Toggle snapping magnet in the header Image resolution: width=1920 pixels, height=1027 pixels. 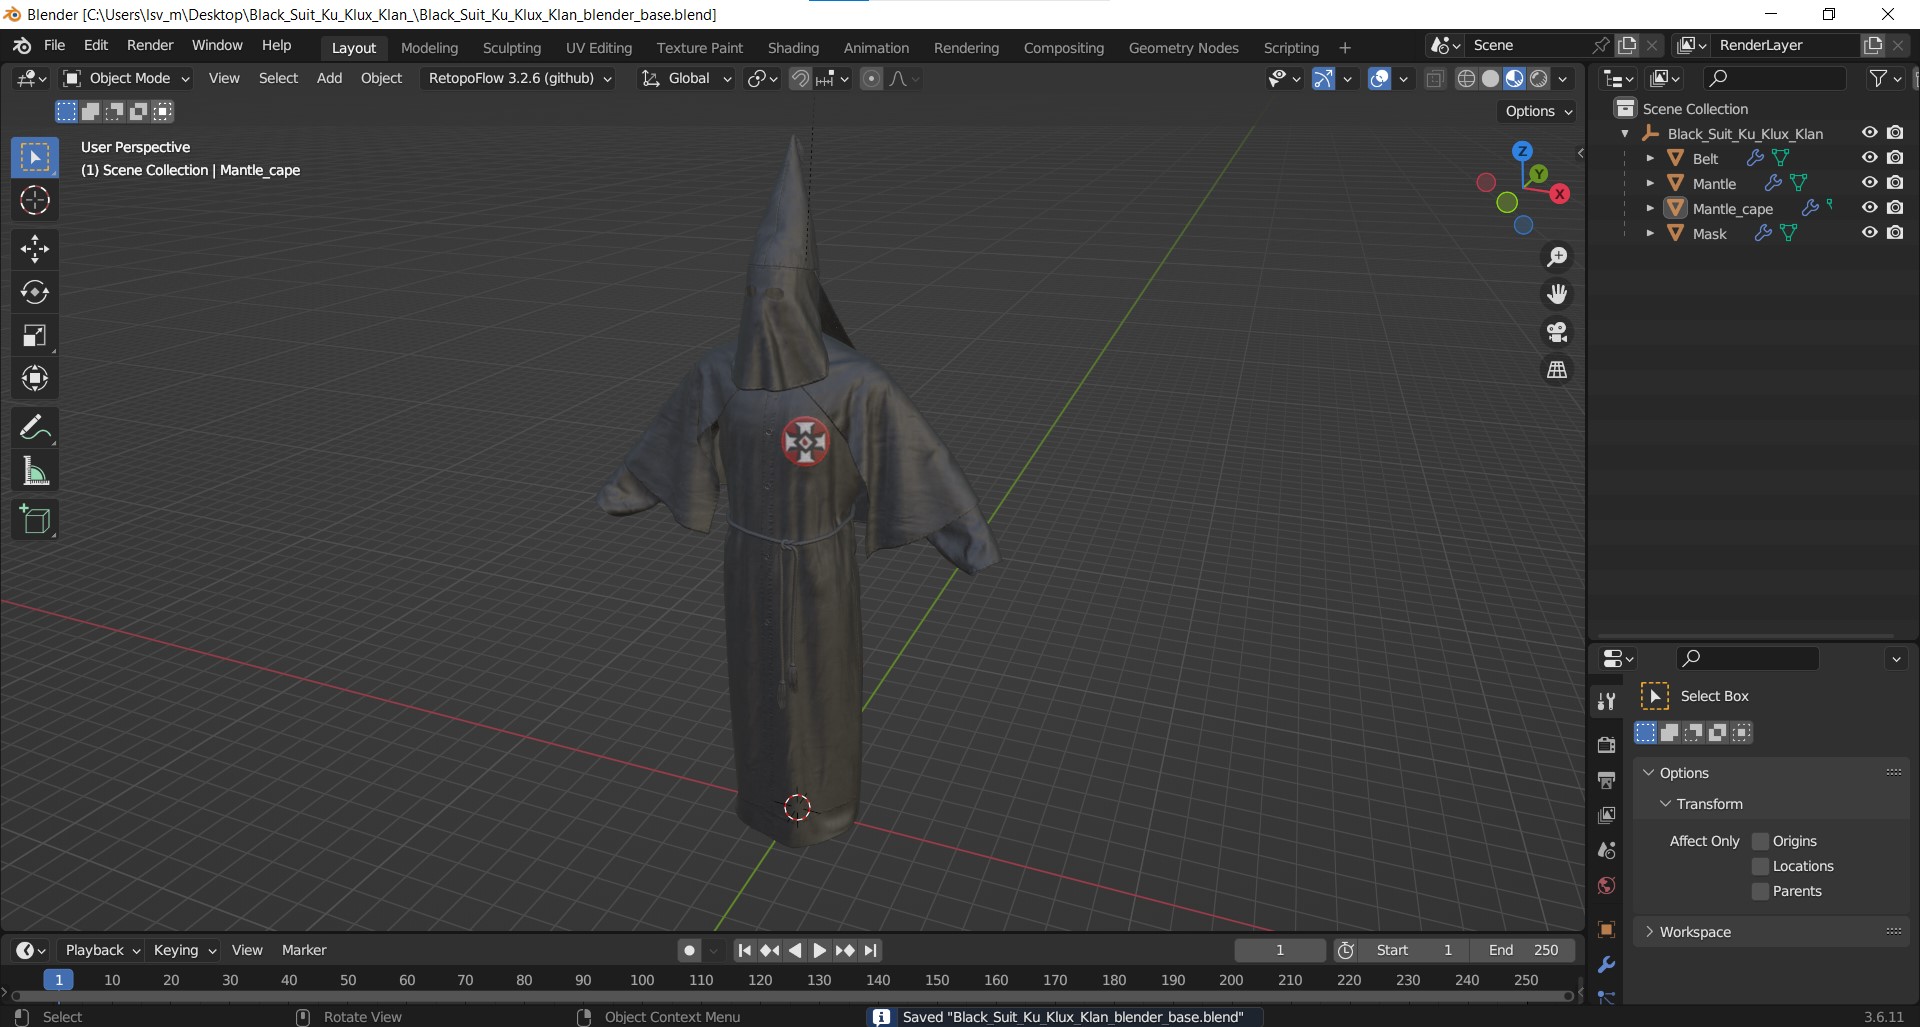[800, 79]
